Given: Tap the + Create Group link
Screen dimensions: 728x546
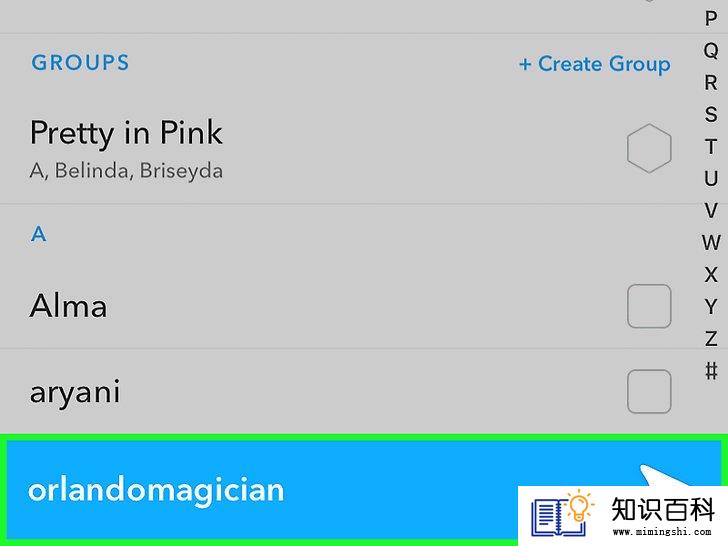Looking at the screenshot, I should point(594,64).
